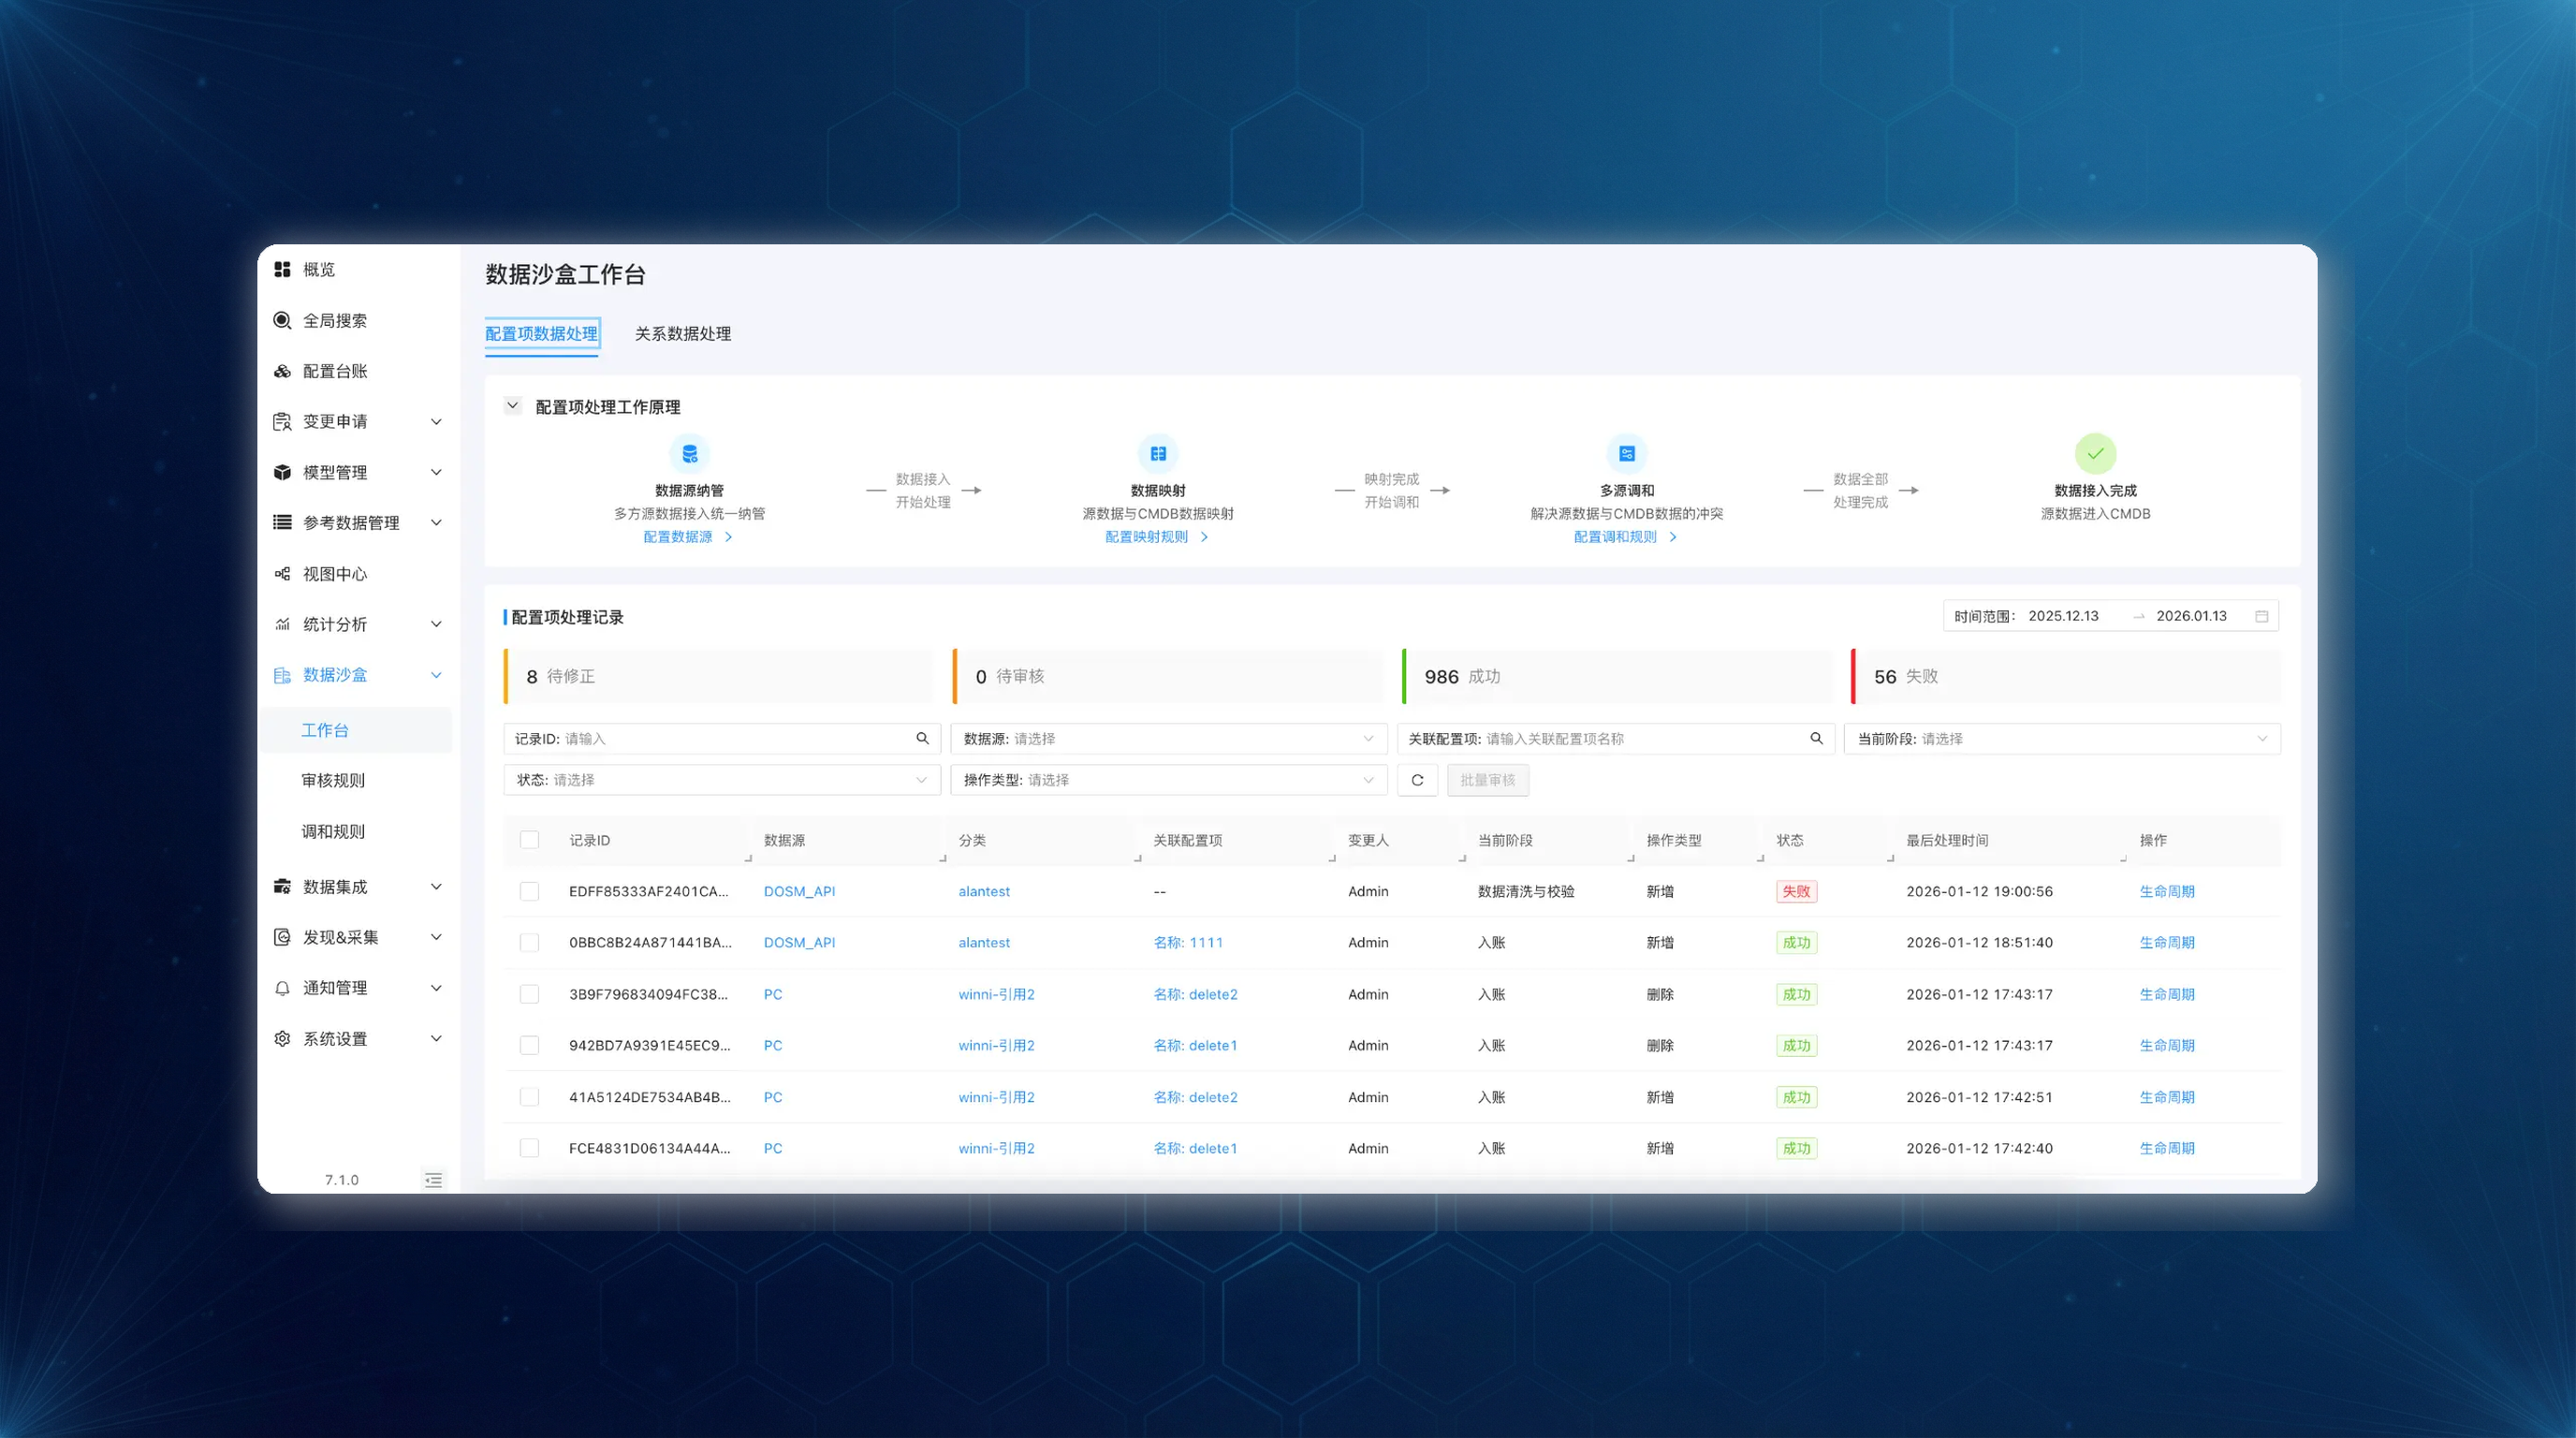Select checkbox for record 3B9F796834094FC38

pos(529,994)
